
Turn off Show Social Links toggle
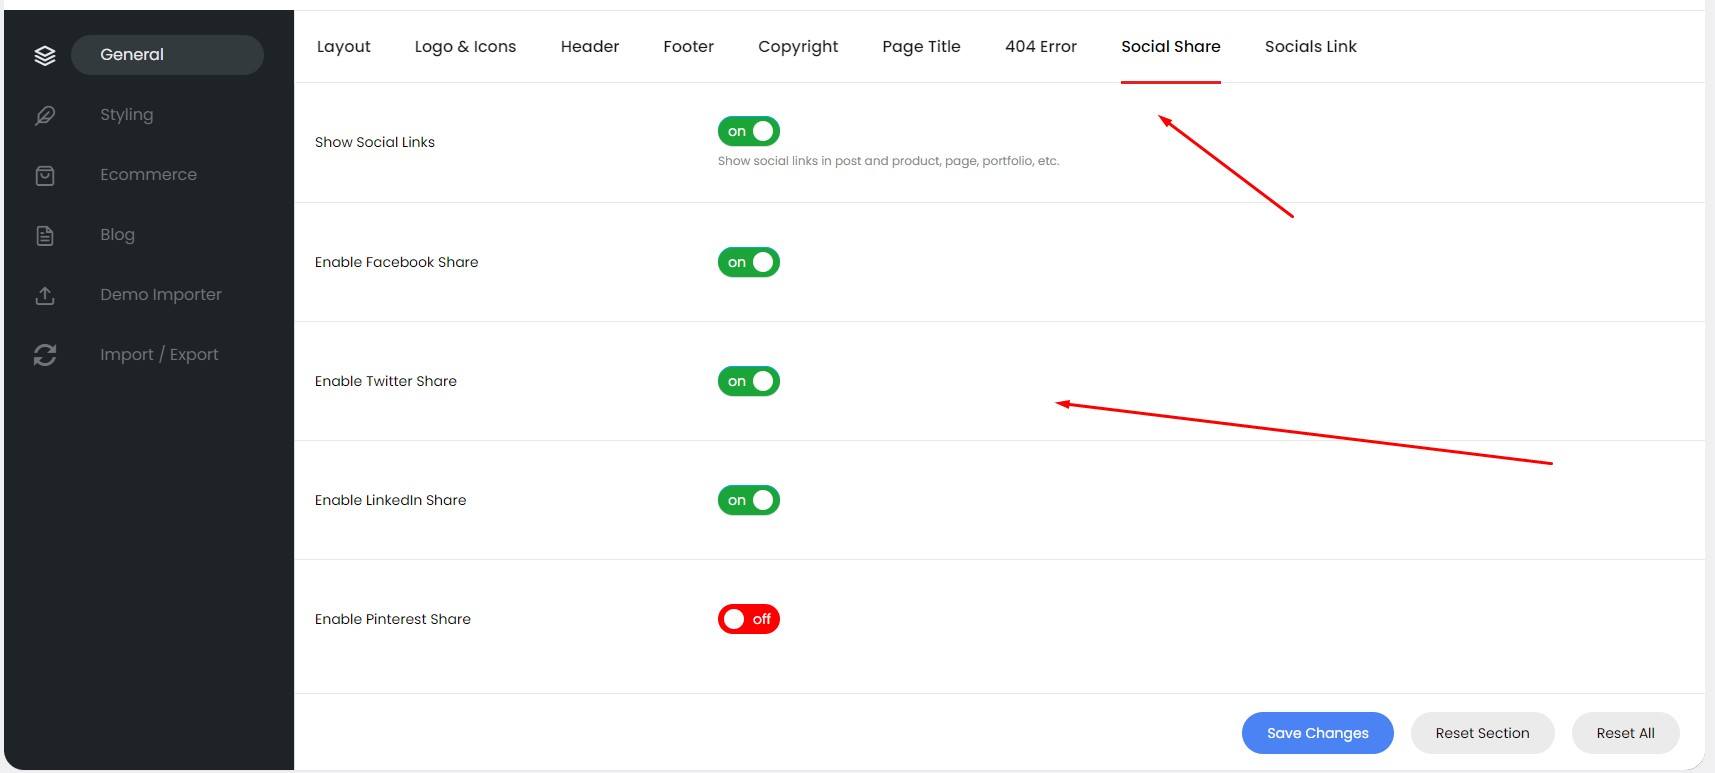pyautogui.click(x=748, y=131)
